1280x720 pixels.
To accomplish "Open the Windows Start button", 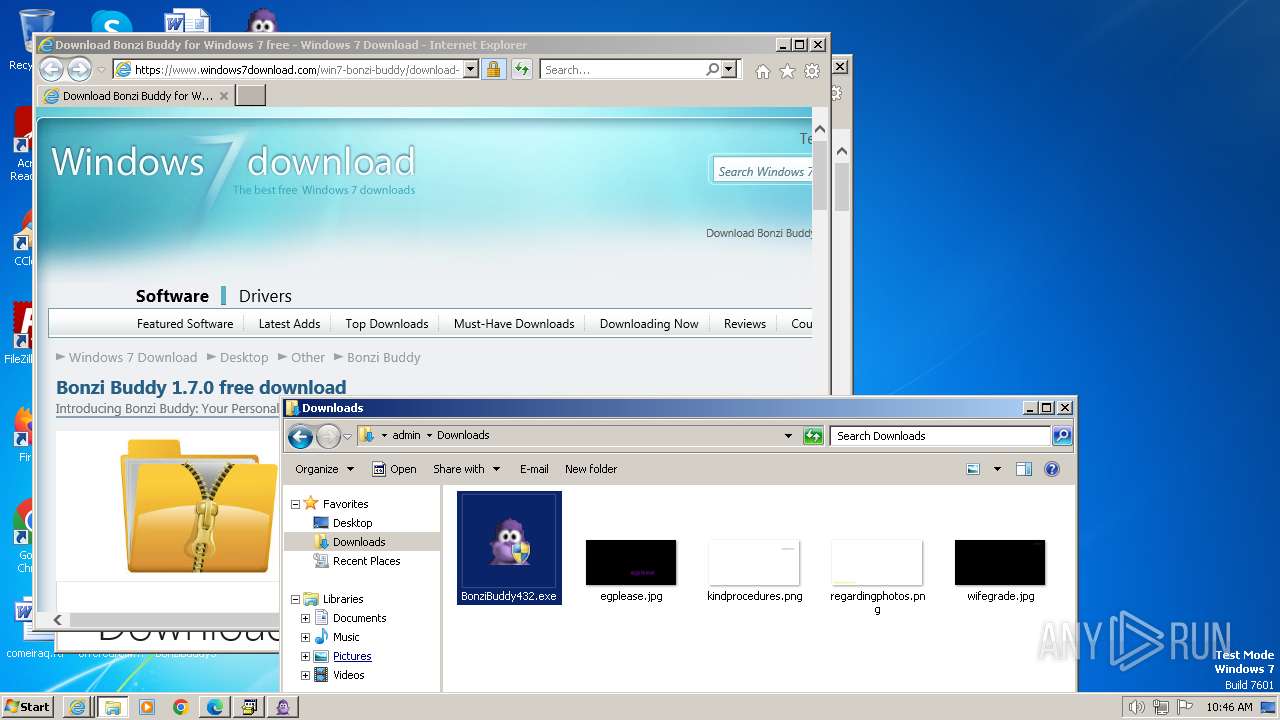I will tap(27, 707).
